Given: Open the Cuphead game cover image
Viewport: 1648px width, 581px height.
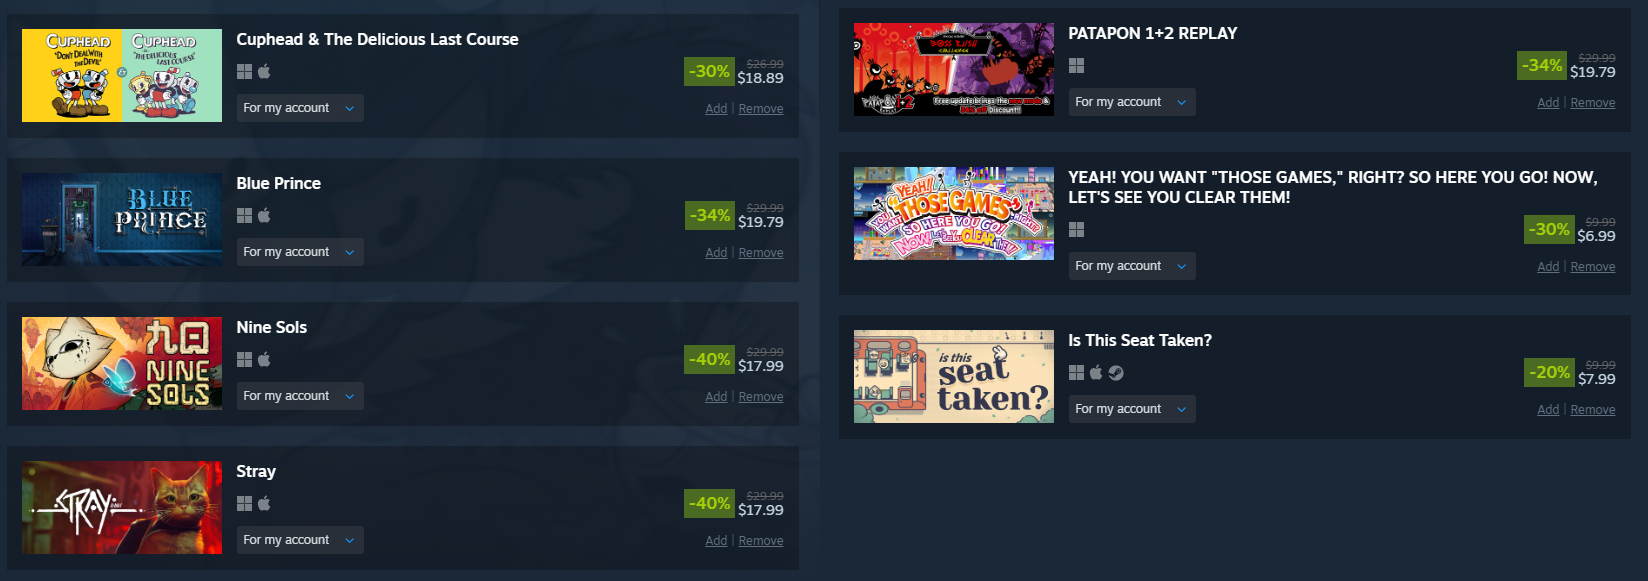Looking at the screenshot, I should [122, 75].
